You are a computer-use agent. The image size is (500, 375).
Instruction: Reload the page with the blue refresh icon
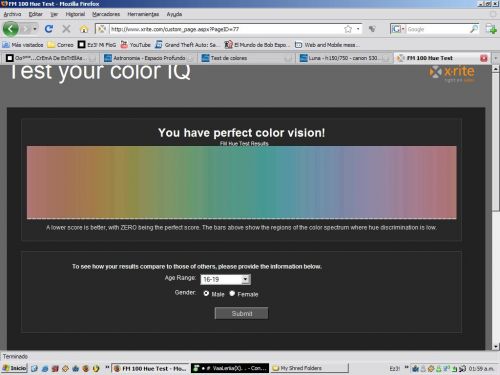tap(49, 29)
